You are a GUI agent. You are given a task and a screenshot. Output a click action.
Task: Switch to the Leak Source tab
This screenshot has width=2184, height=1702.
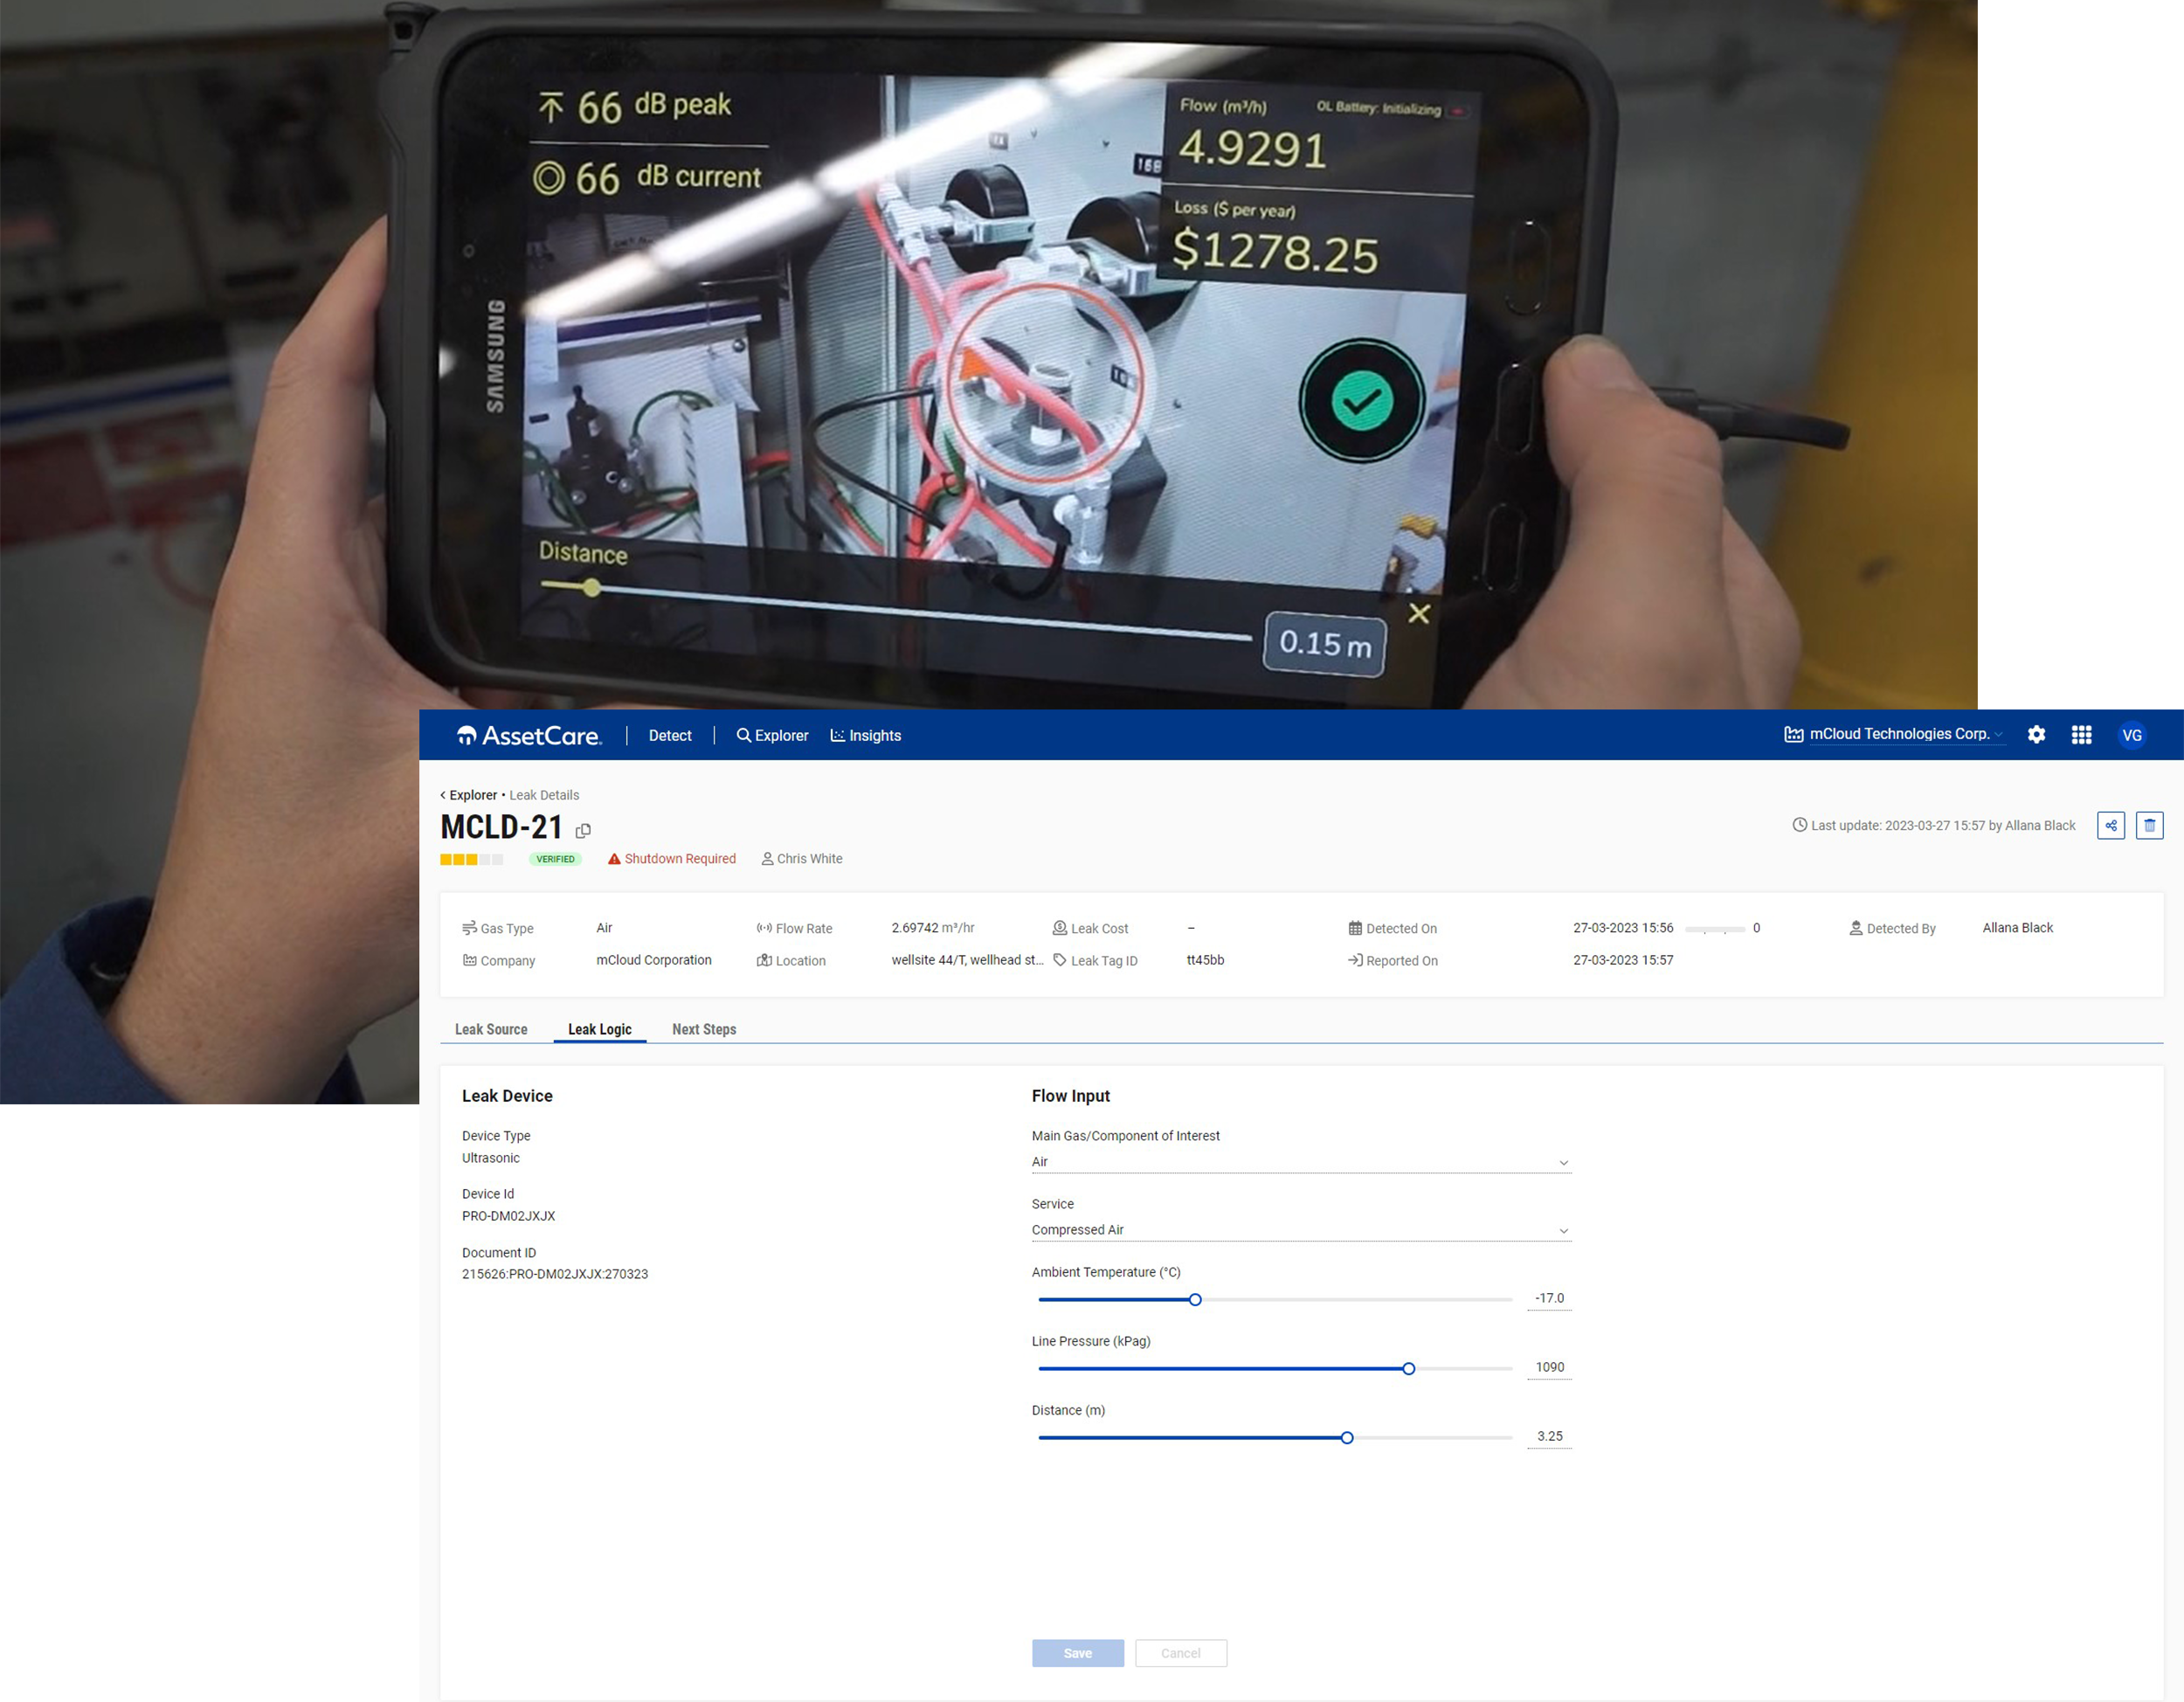(490, 1029)
